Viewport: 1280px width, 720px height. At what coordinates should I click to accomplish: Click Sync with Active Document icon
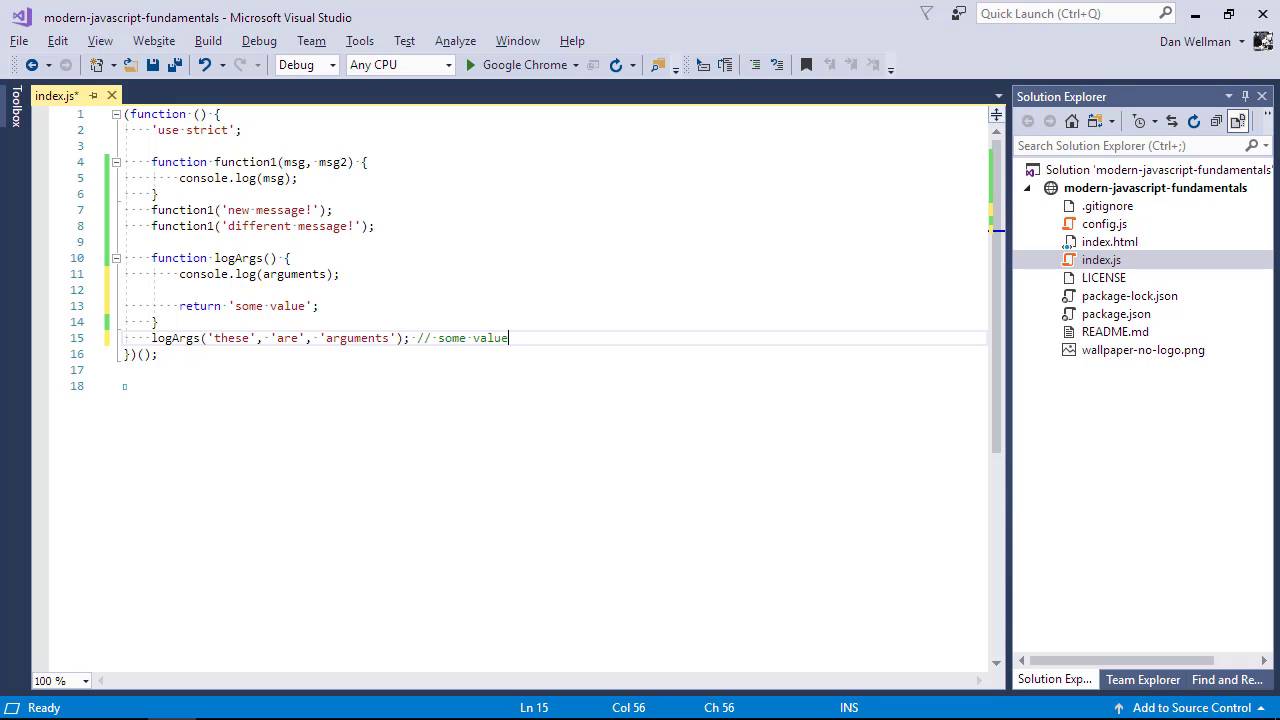(x=1171, y=121)
